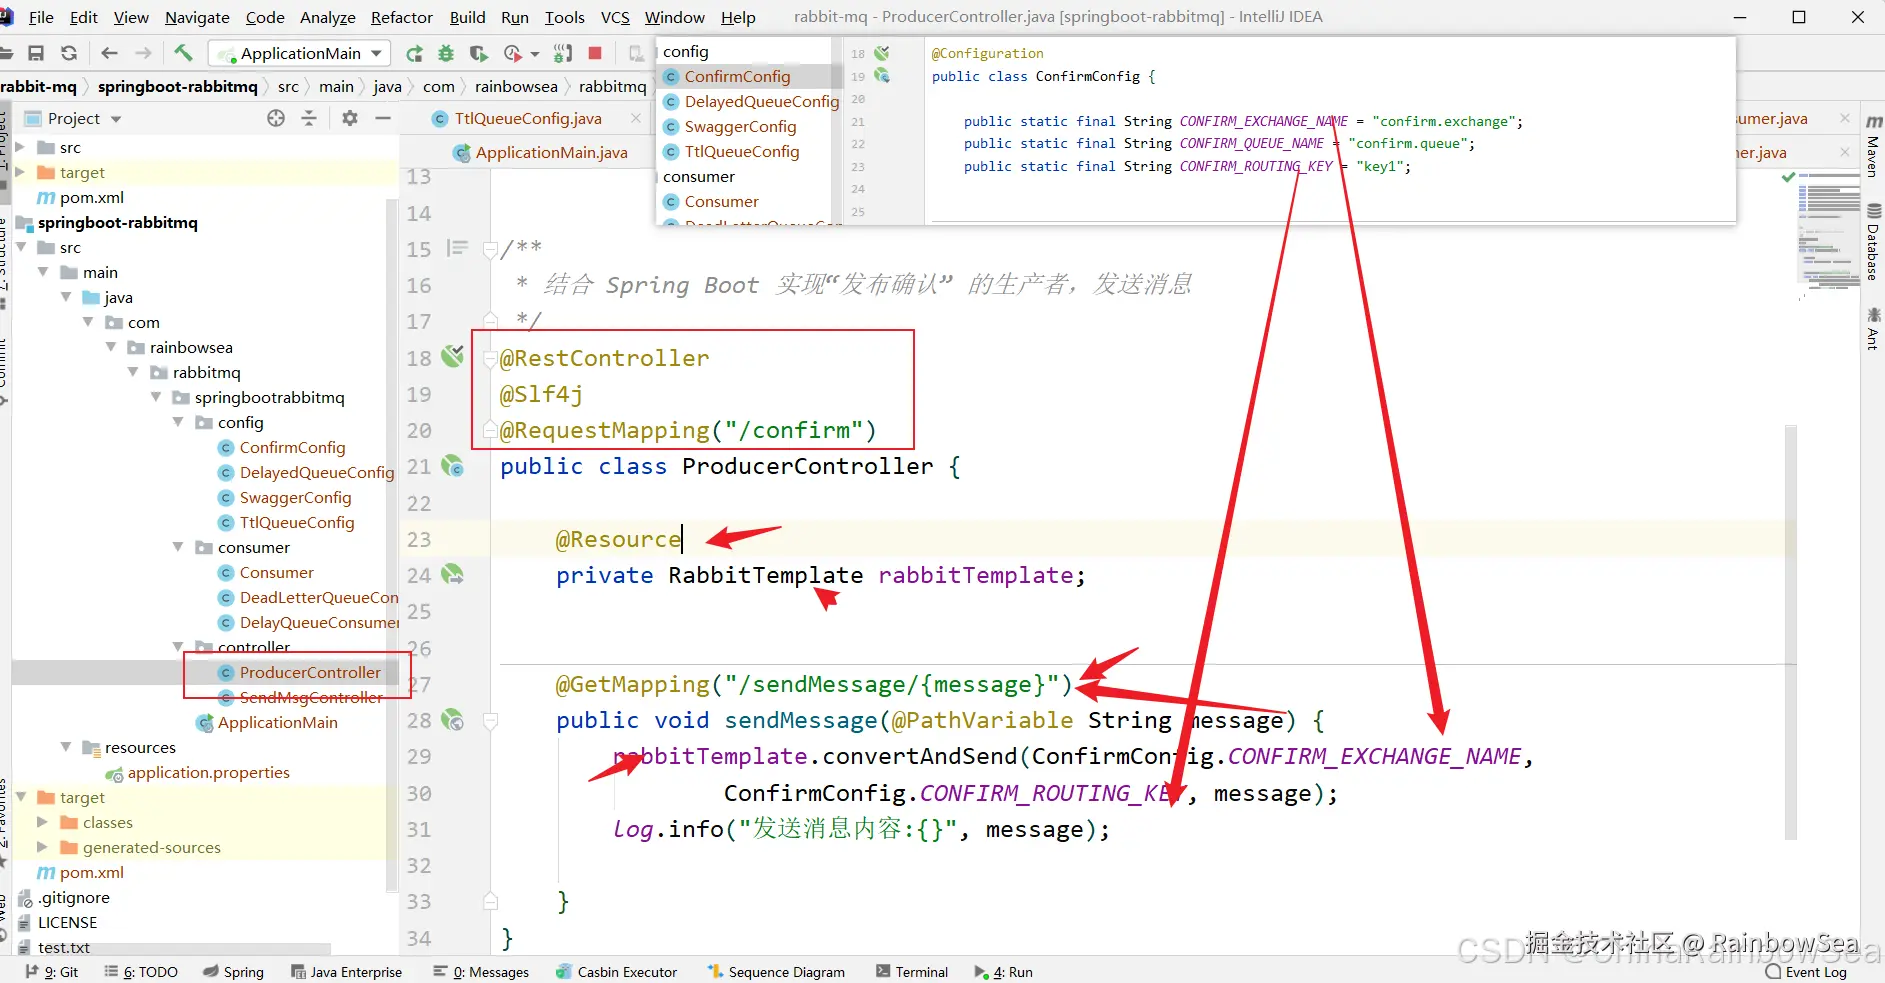Open the File menu
Screen dimensions: 1885x983
[x=42, y=17]
